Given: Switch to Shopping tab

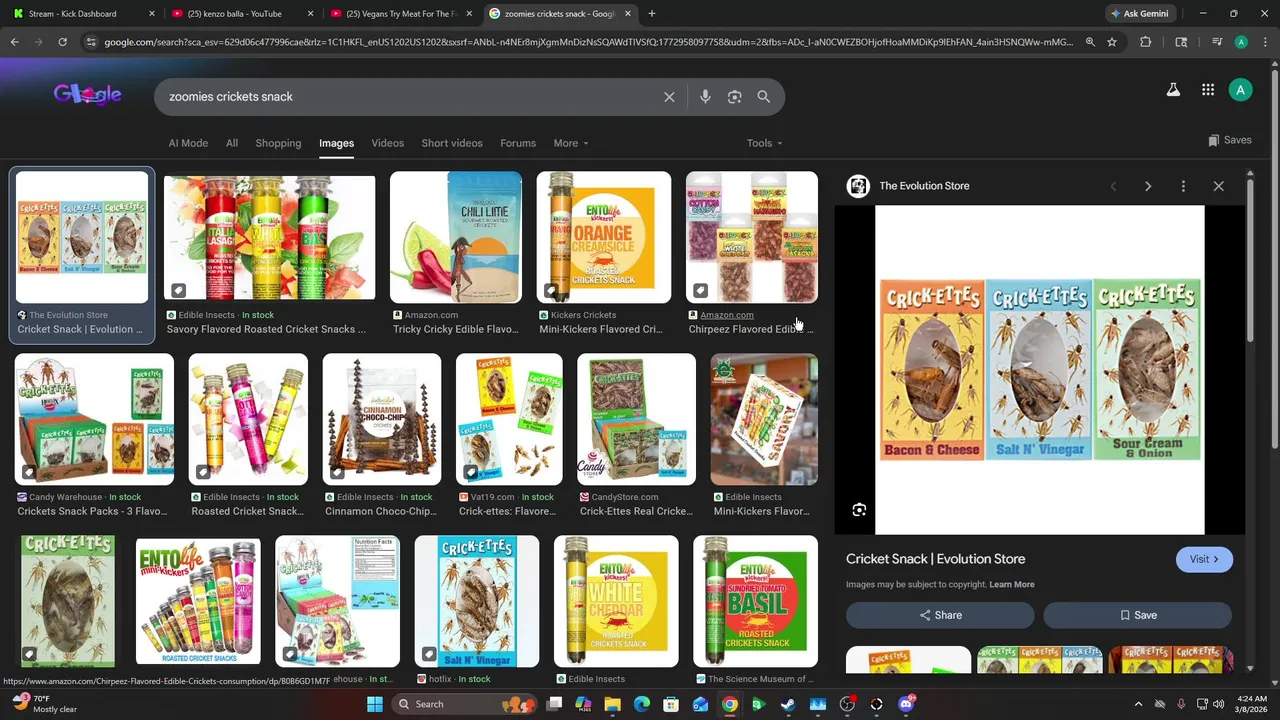Looking at the screenshot, I should pyautogui.click(x=278, y=143).
